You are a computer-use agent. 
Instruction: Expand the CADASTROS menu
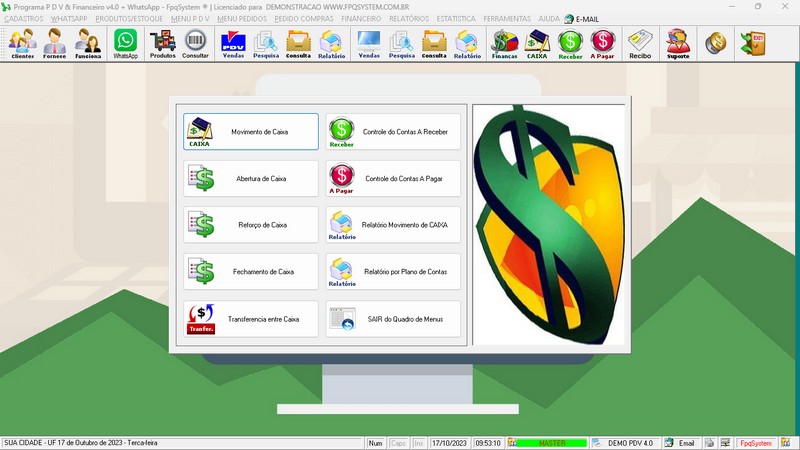[24, 19]
